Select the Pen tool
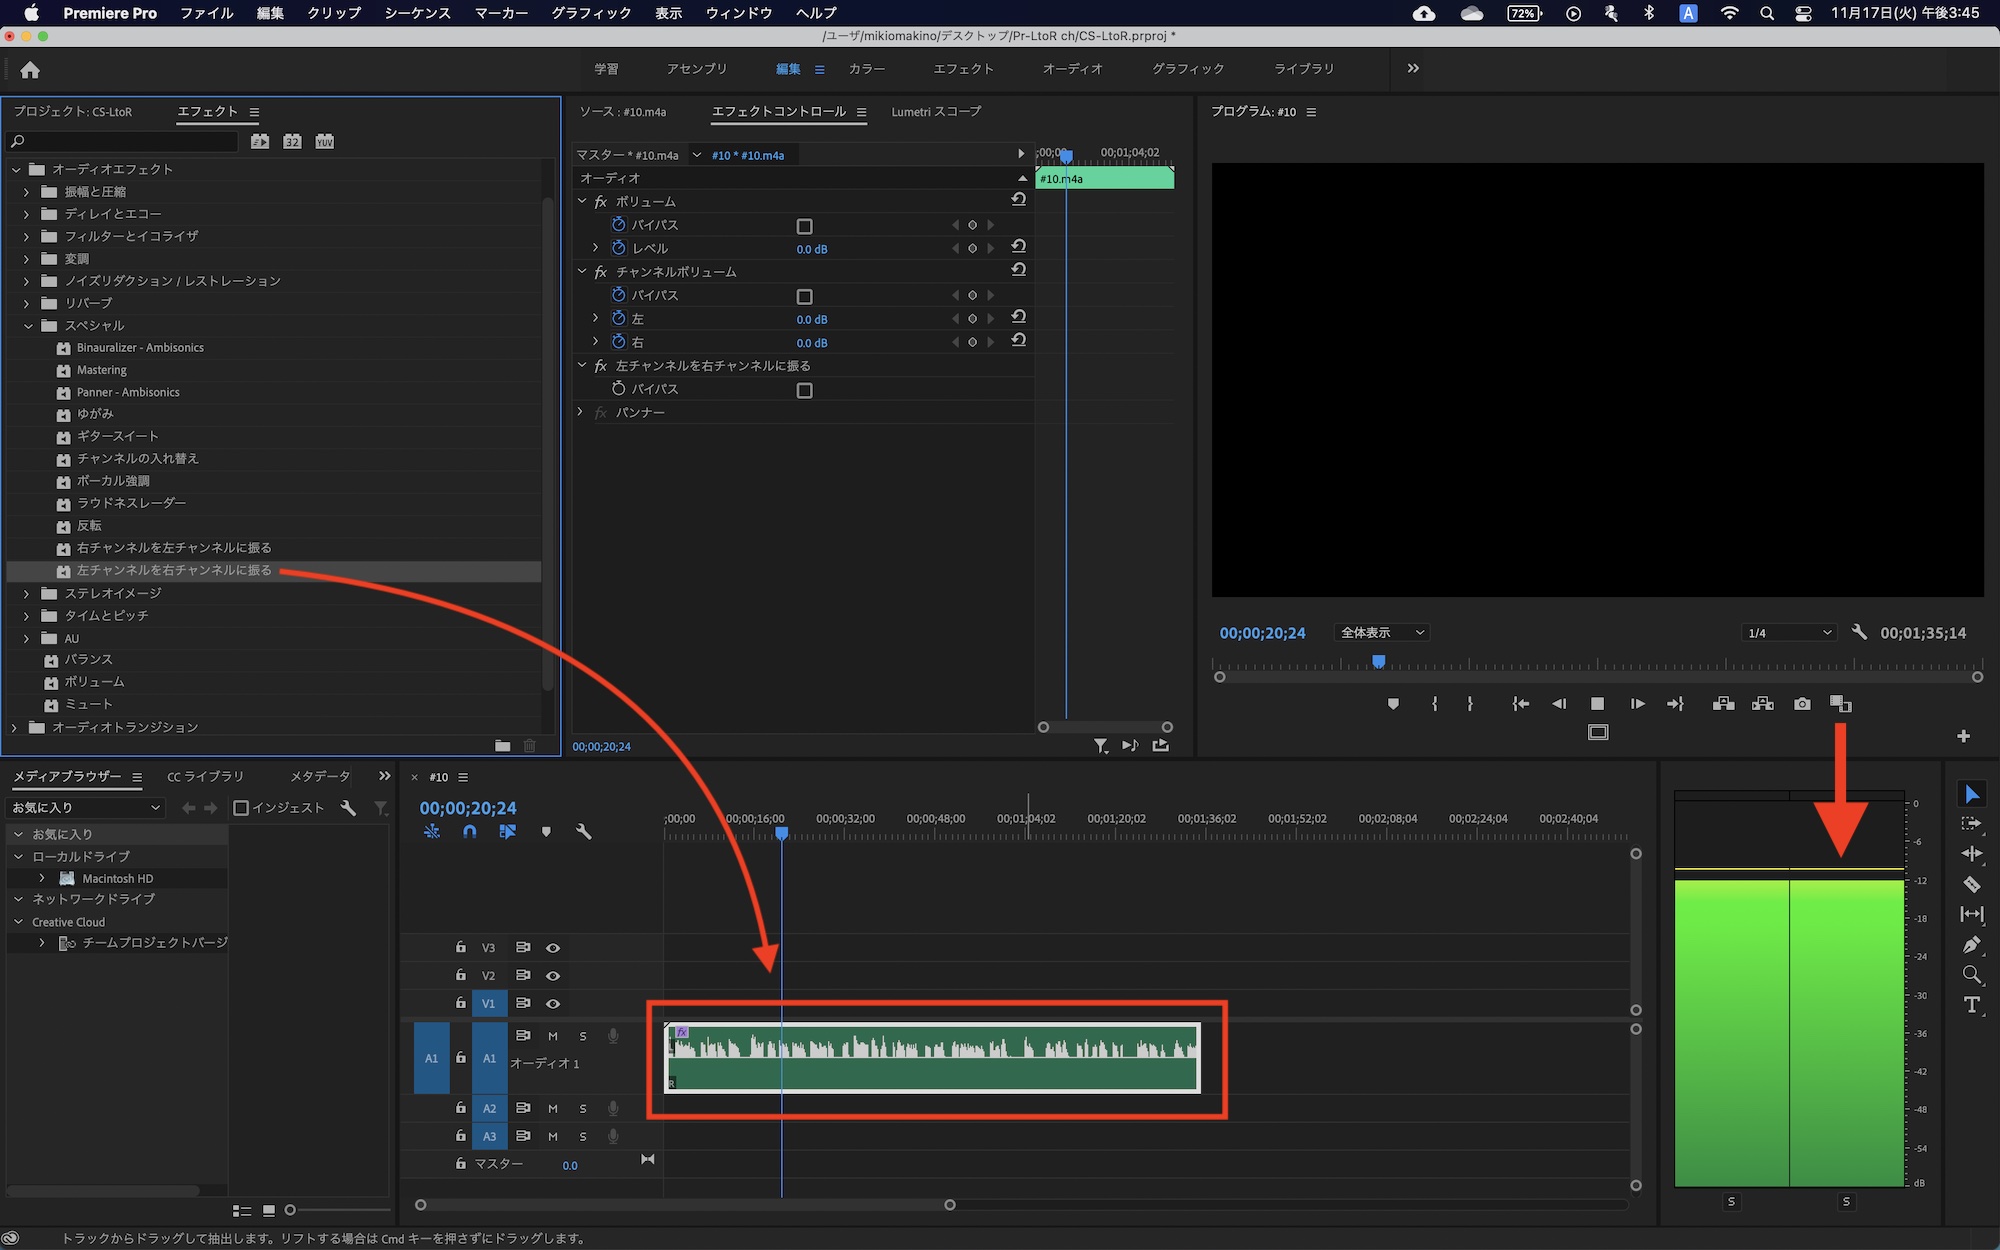 (1971, 945)
